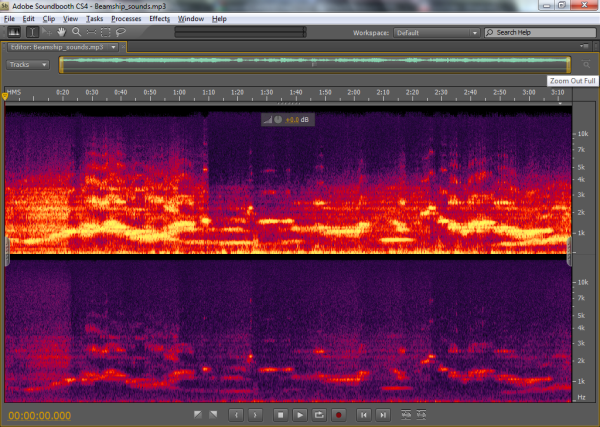Click the Fade In button
This screenshot has height=427, width=600.
[197, 414]
